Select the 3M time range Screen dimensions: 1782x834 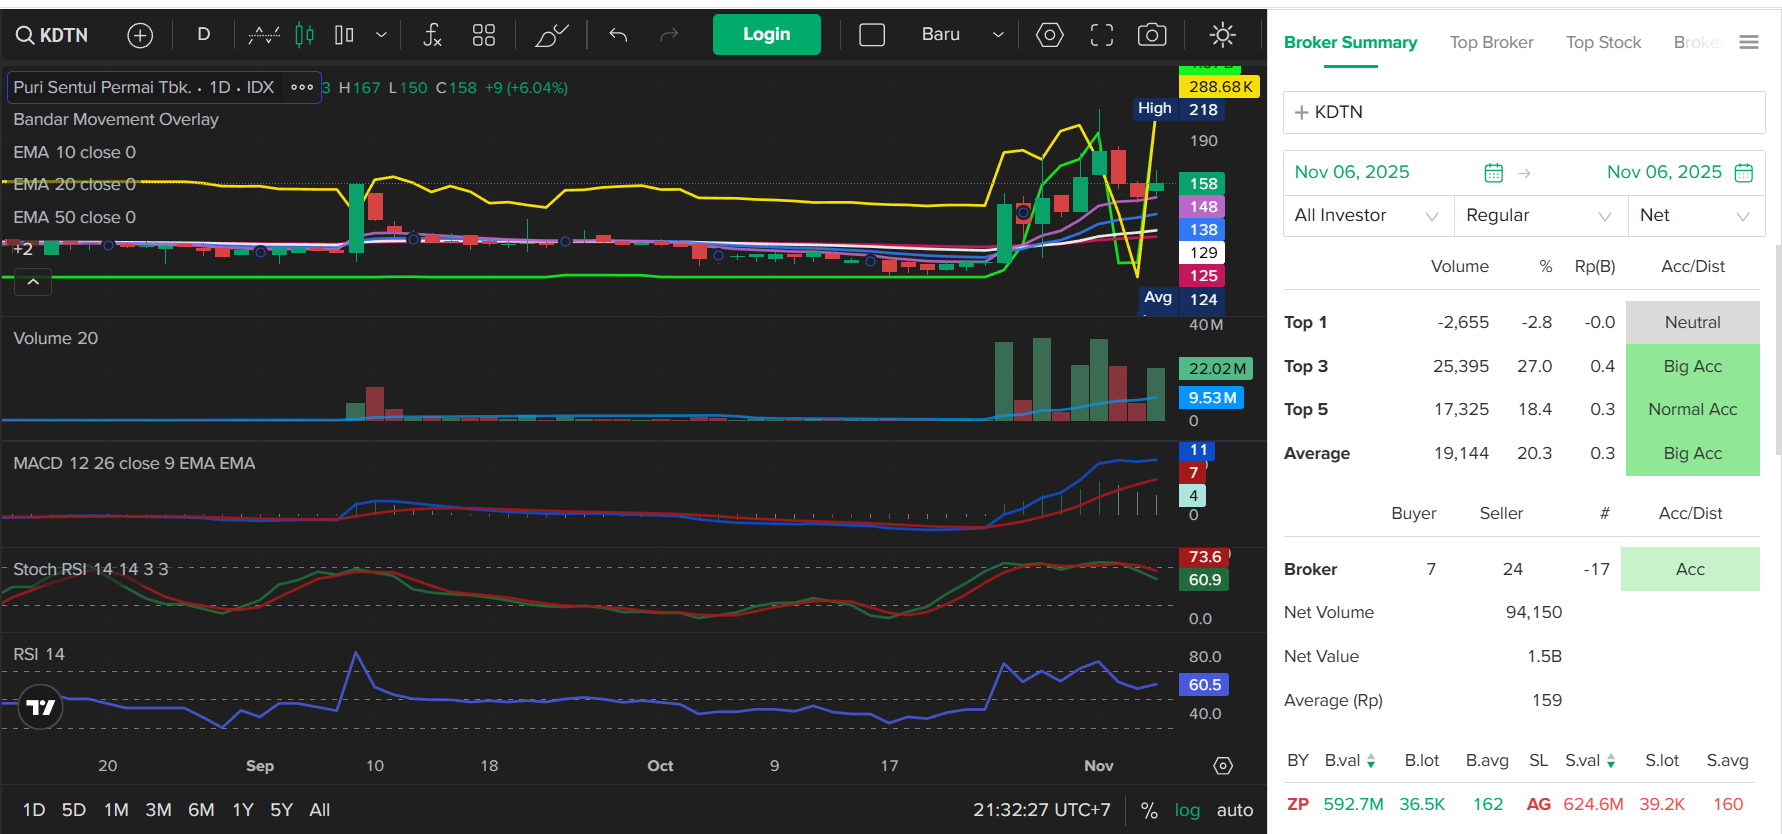click(158, 810)
